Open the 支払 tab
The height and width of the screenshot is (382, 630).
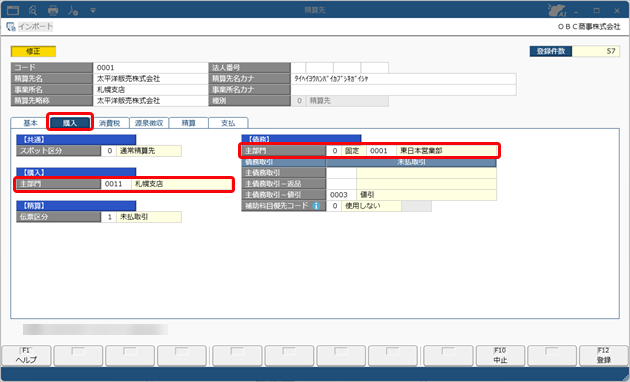click(228, 123)
